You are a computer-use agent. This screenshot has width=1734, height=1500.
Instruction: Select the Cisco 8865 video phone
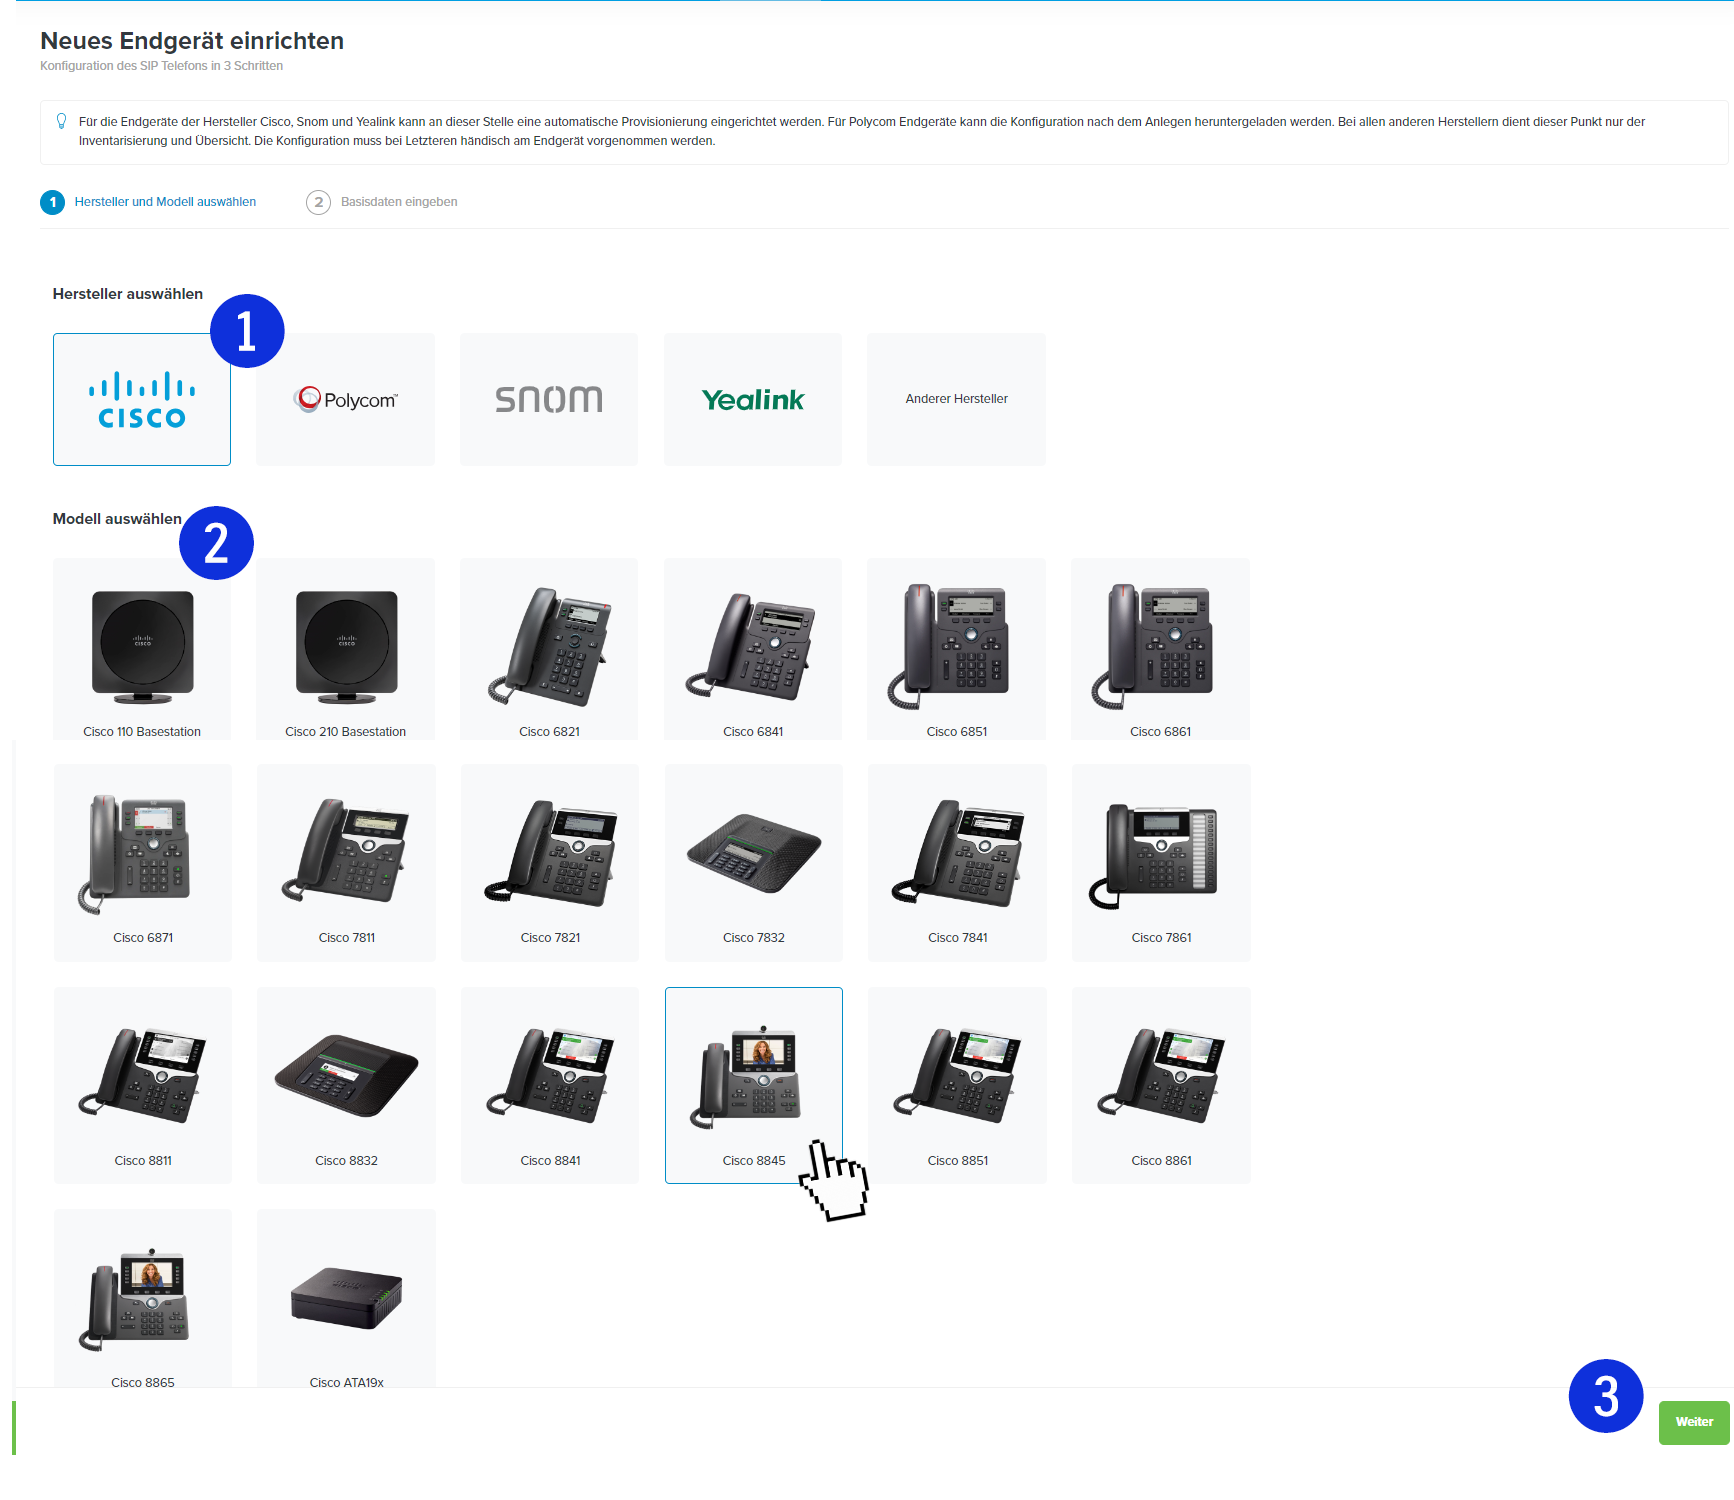[143, 1298]
